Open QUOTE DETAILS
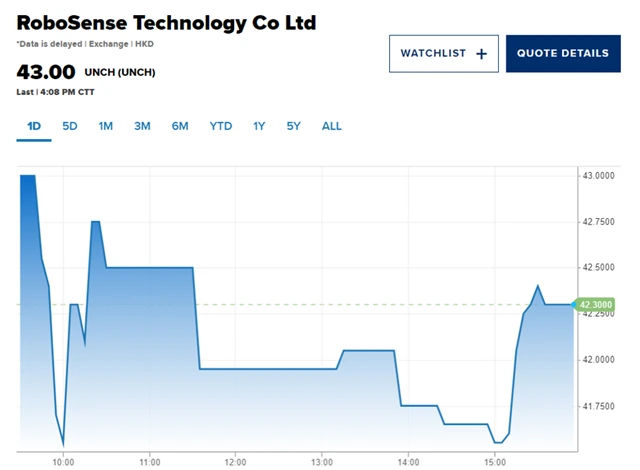The width and height of the screenshot is (640, 470). pos(562,54)
